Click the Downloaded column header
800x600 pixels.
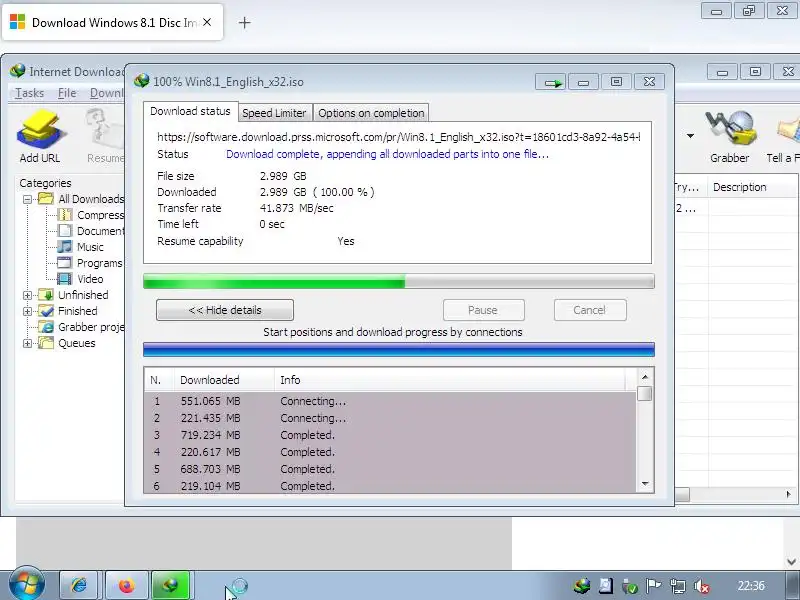tap(224, 380)
